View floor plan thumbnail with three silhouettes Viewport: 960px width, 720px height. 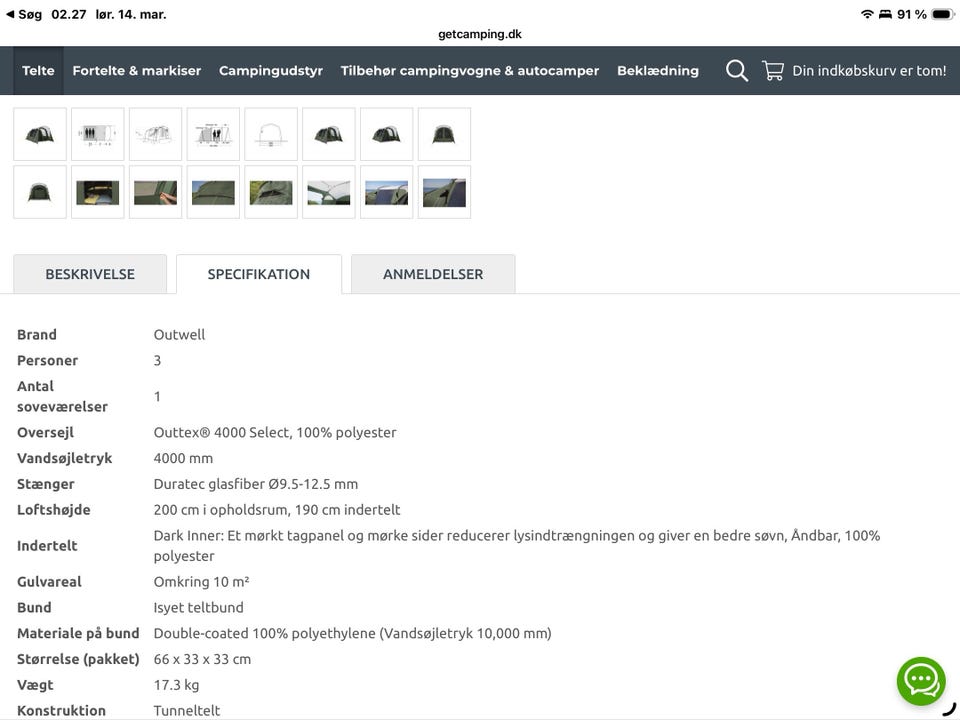[97, 134]
